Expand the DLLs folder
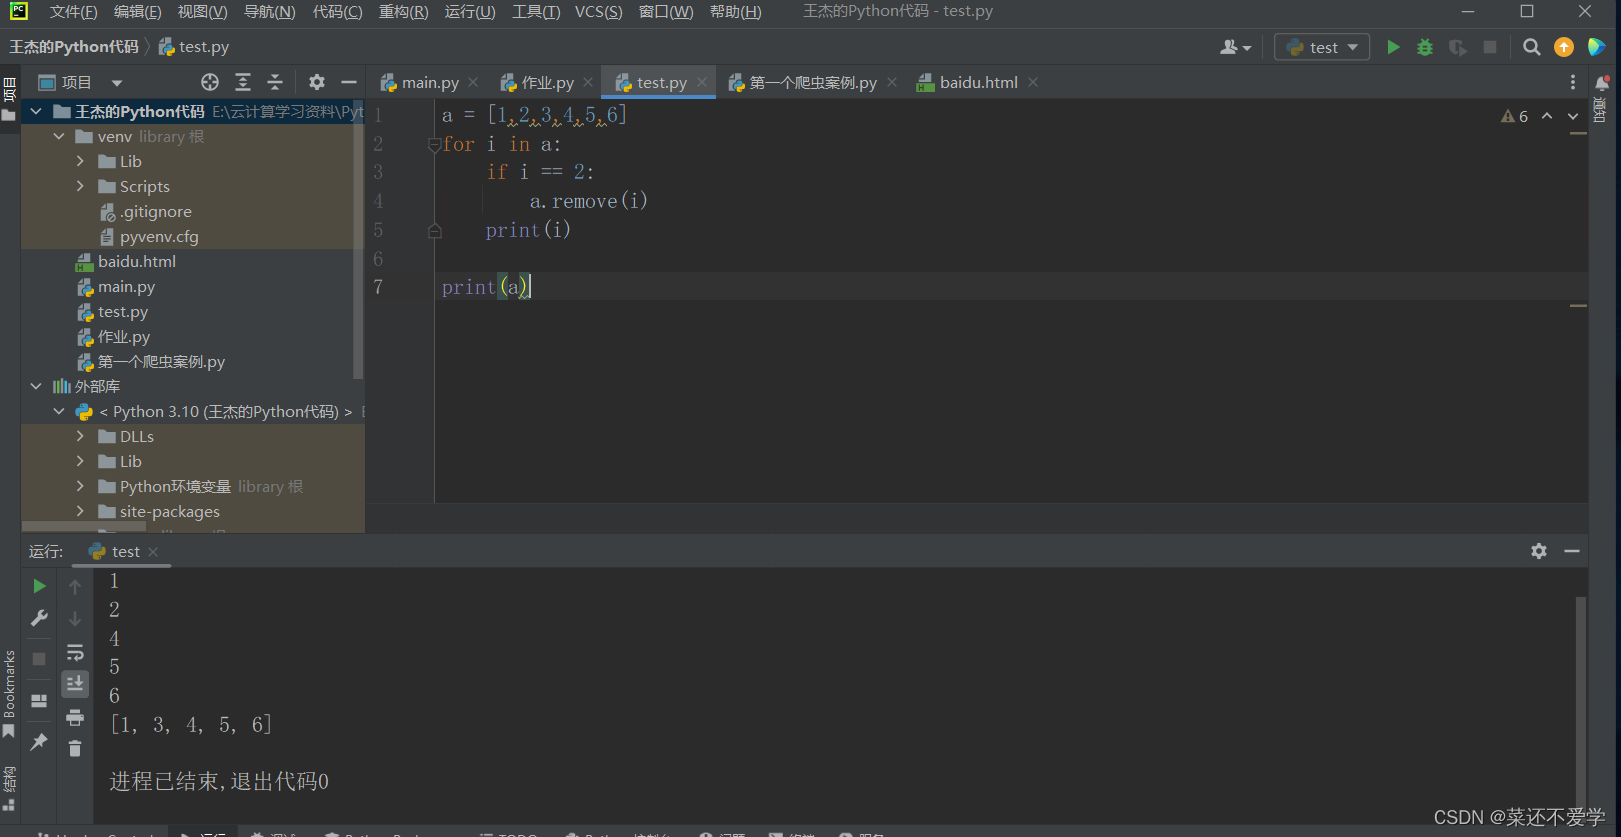This screenshot has height=837, width=1621. (x=81, y=436)
